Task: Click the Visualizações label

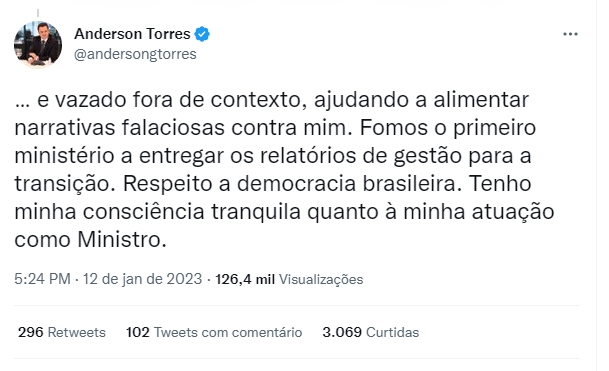Action: pos(321,280)
